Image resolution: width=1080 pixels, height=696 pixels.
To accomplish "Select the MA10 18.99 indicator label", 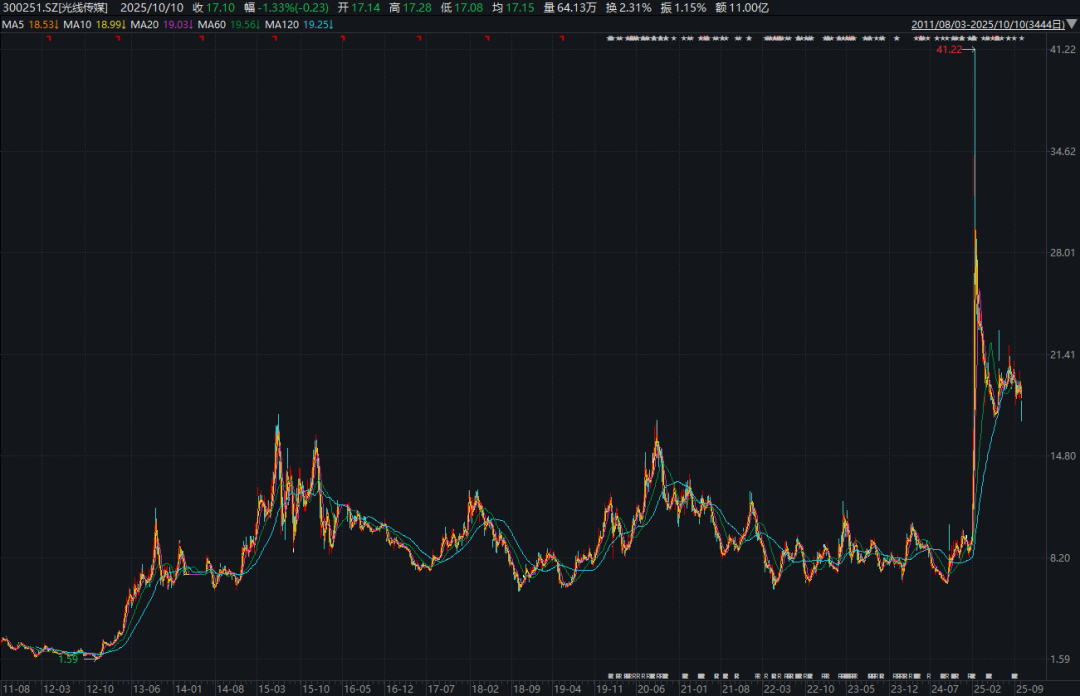I will point(94,24).
